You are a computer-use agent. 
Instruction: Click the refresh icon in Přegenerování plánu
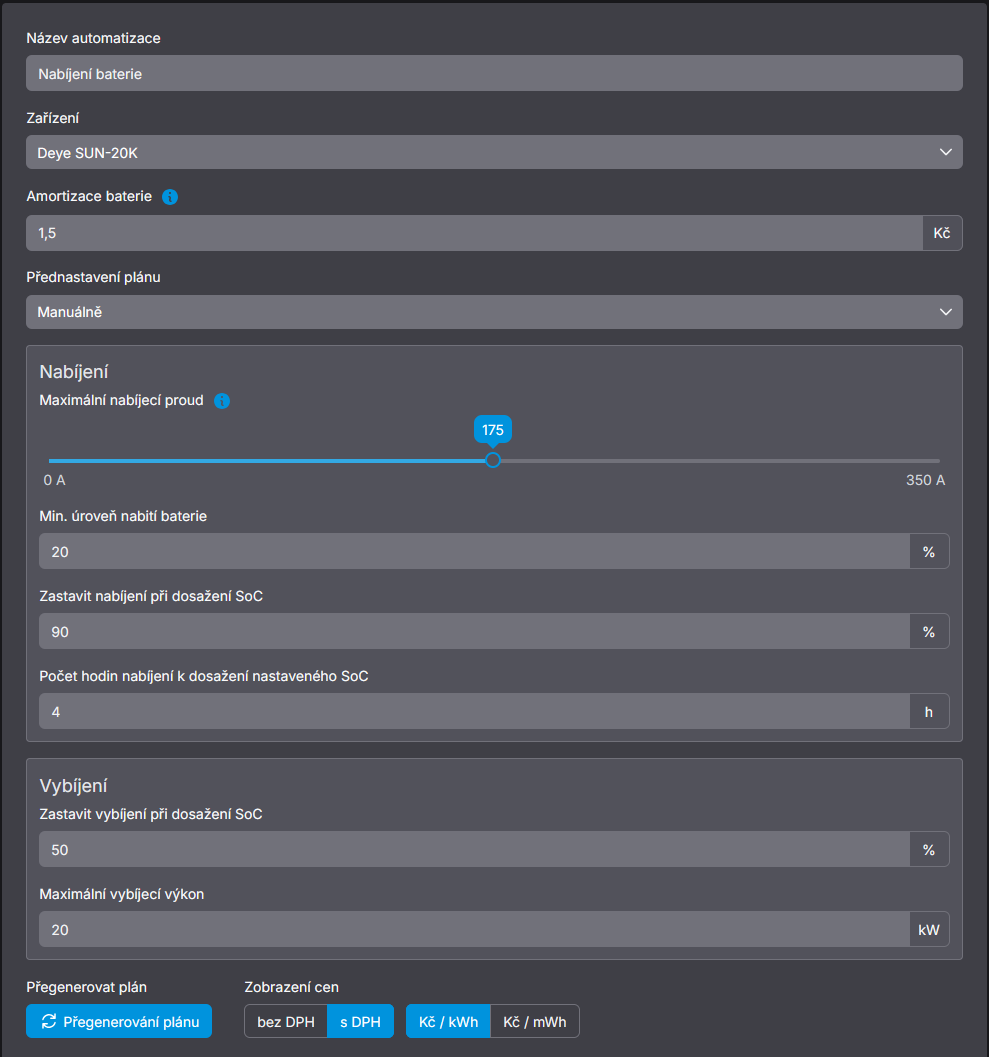pyautogui.click(x=48, y=1022)
